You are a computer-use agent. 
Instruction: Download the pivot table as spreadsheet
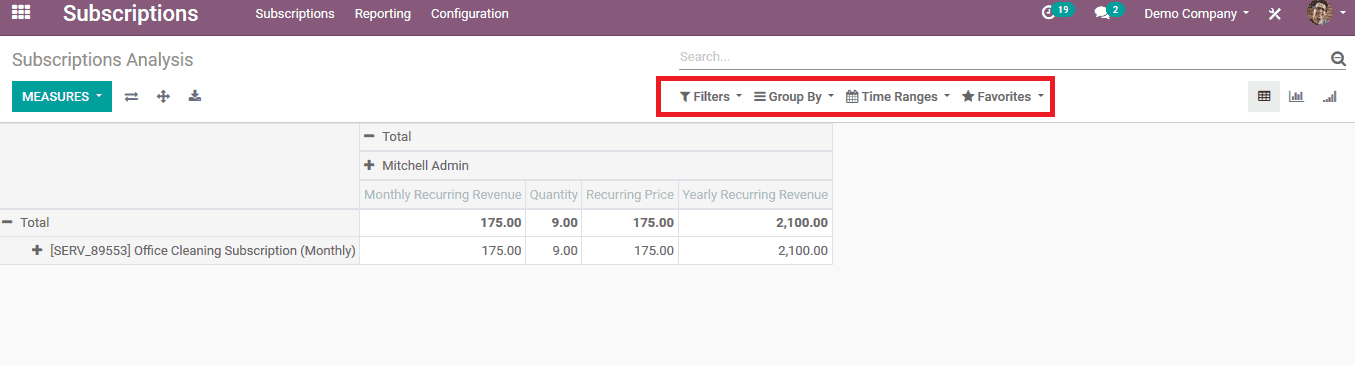[x=195, y=96]
